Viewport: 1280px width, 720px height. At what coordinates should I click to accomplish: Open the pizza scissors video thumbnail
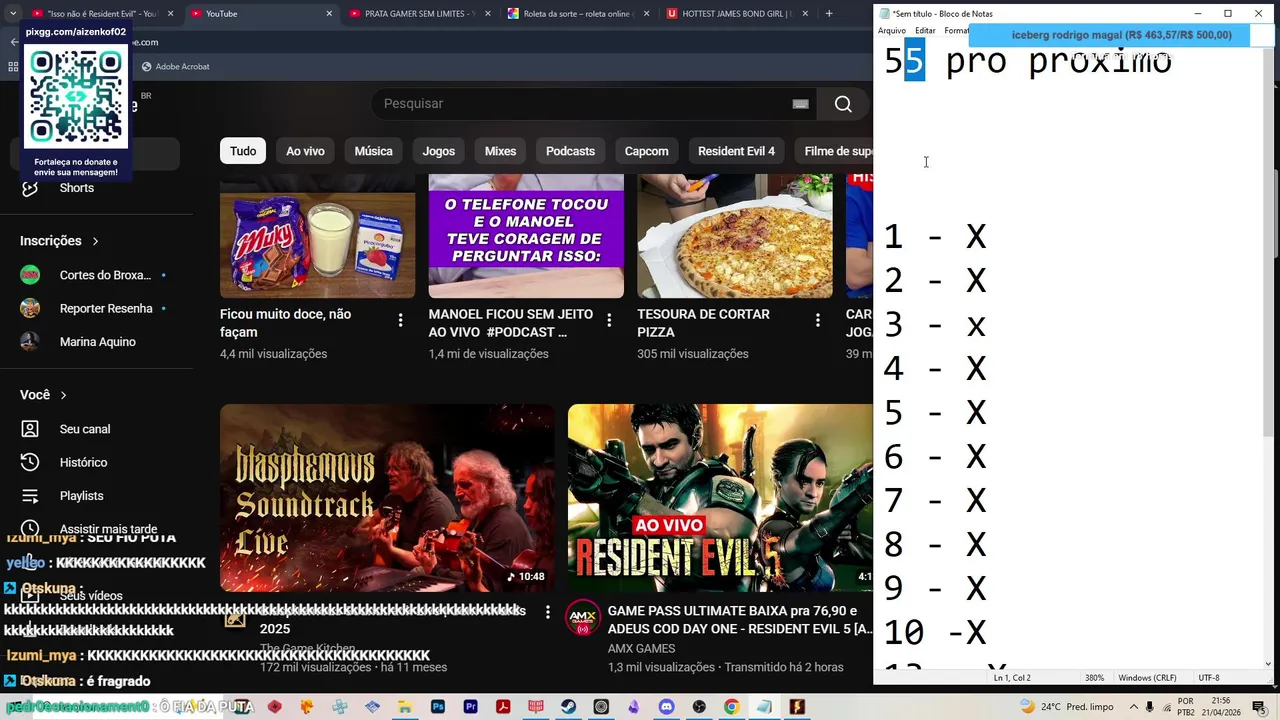[735, 236]
